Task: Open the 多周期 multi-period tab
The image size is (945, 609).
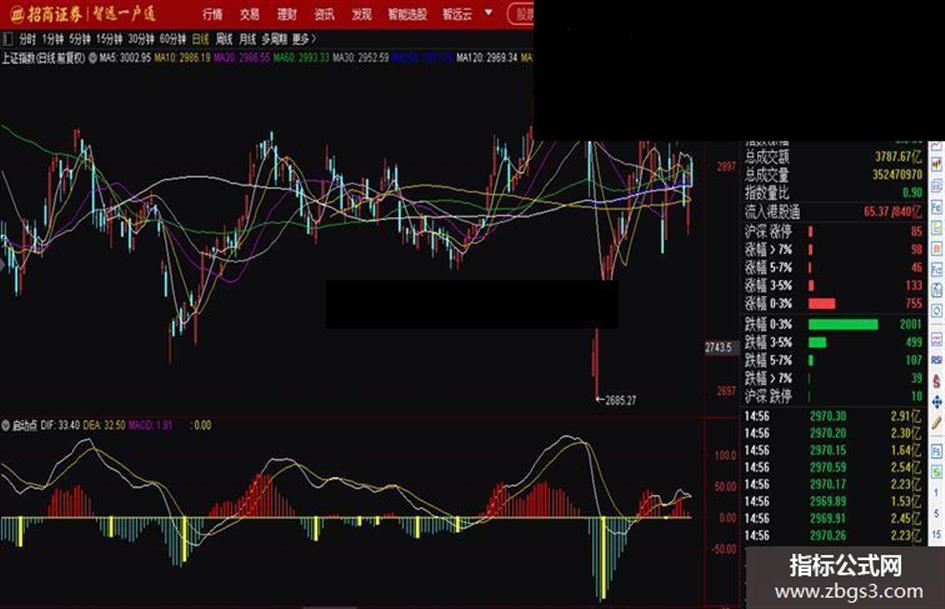Action: pos(274,40)
